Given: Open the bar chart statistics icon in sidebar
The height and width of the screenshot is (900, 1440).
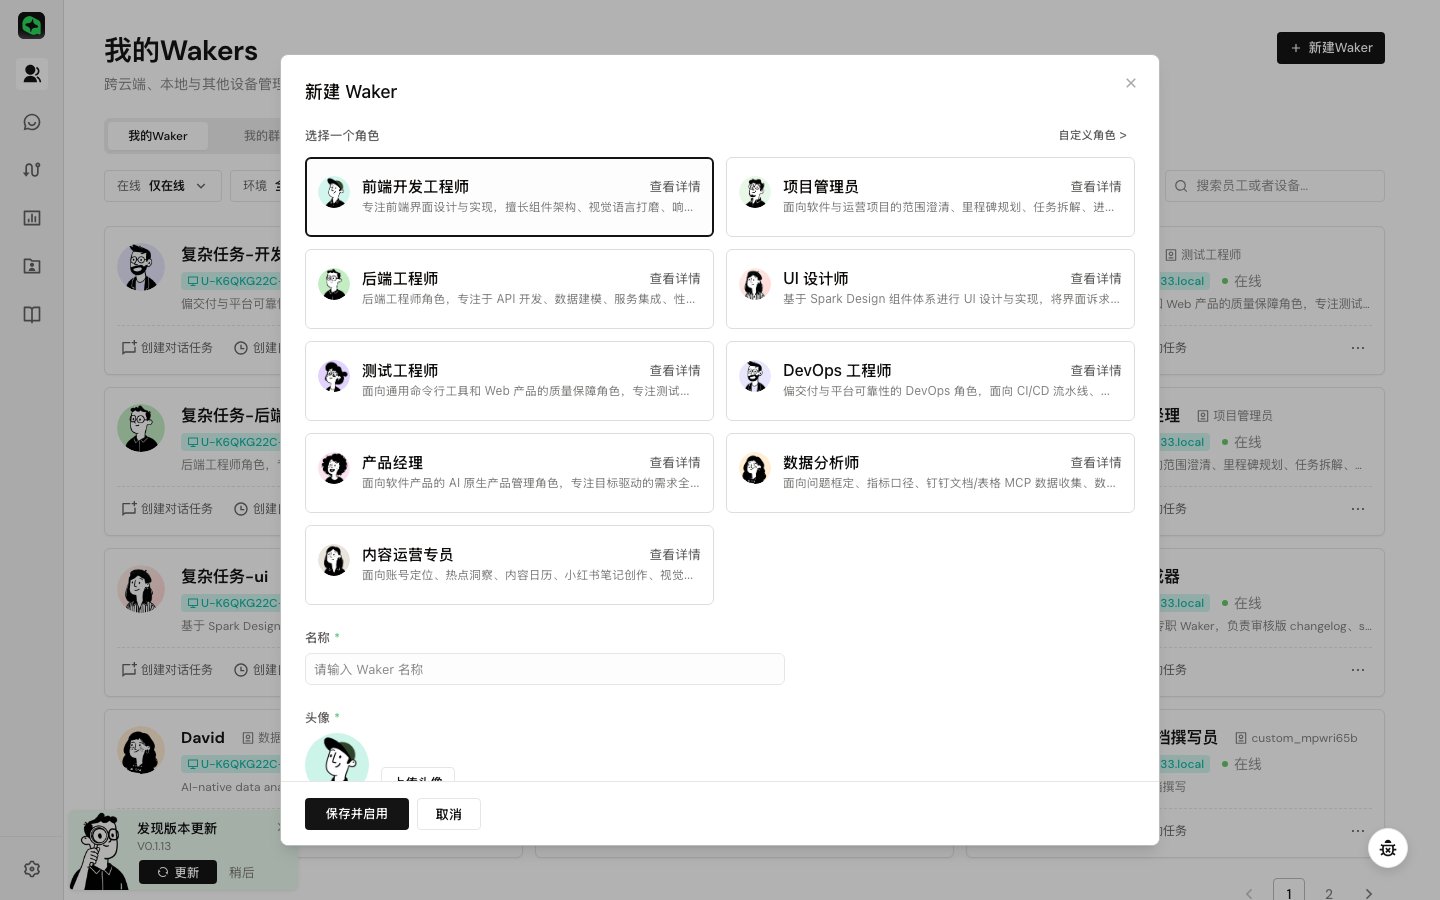Looking at the screenshot, I should pyautogui.click(x=32, y=218).
